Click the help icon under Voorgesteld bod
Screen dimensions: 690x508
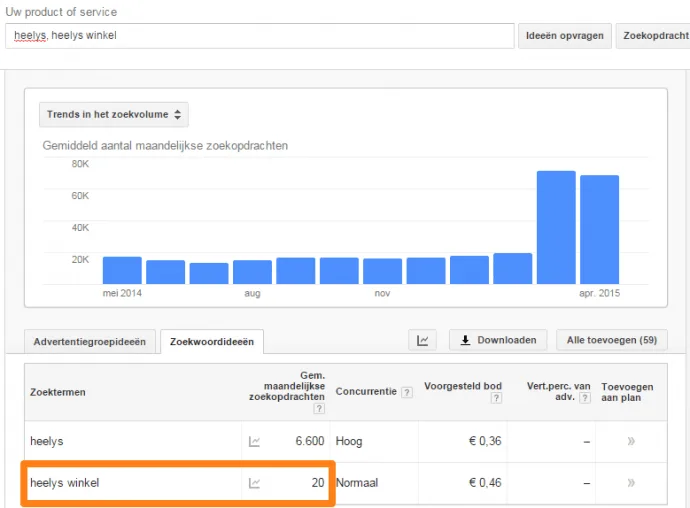click(496, 398)
